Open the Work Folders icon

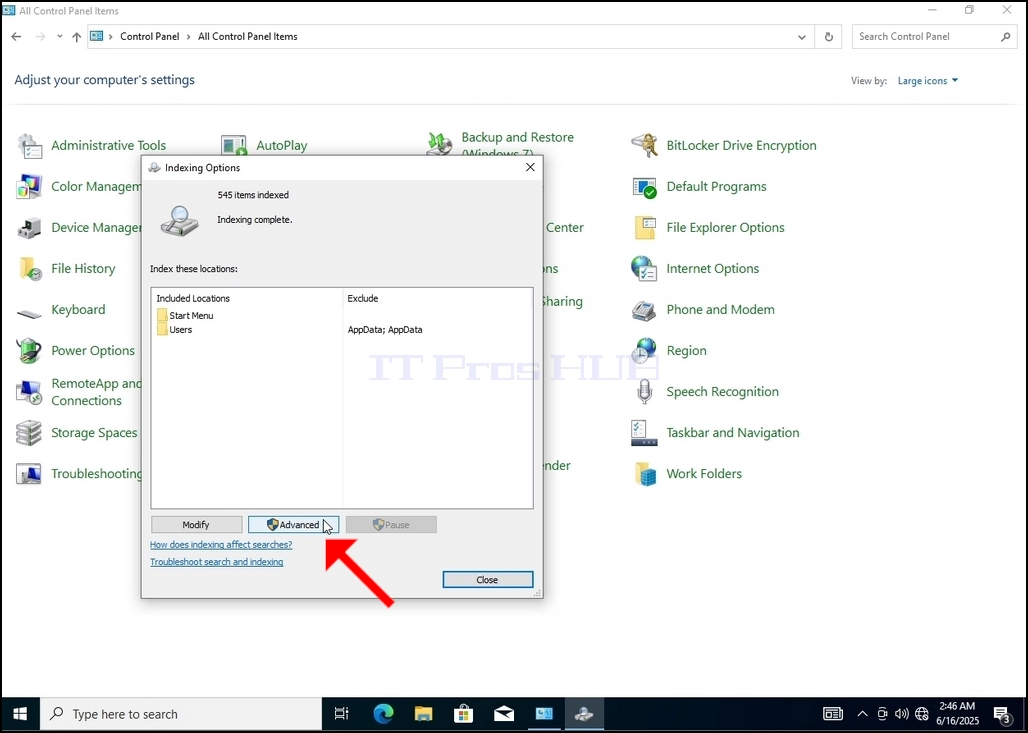(644, 474)
